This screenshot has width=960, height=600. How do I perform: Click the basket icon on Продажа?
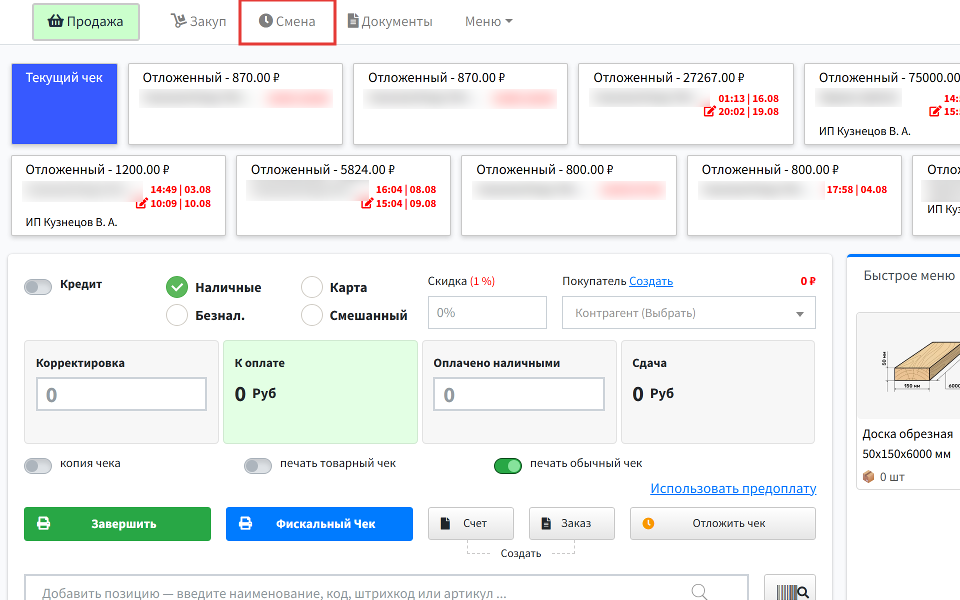tap(55, 21)
